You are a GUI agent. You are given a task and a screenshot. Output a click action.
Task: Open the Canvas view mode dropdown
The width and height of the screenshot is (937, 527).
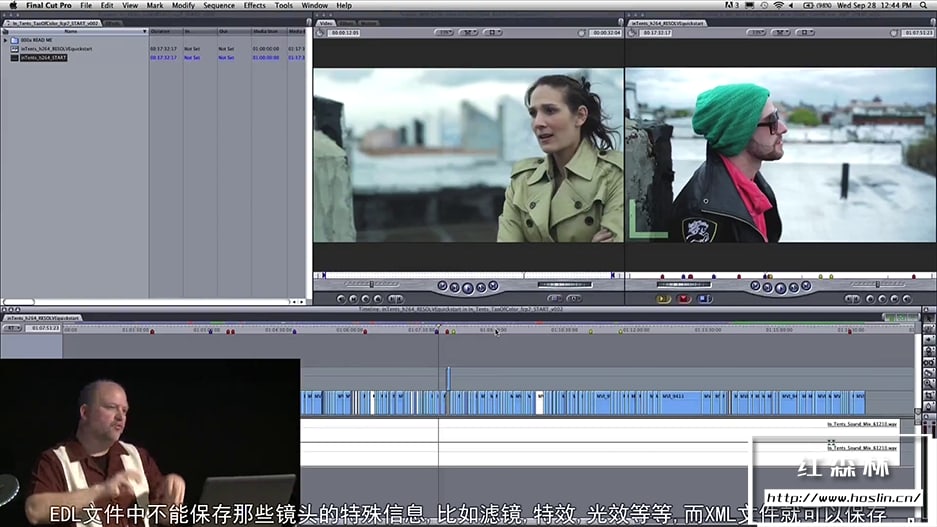(x=805, y=32)
